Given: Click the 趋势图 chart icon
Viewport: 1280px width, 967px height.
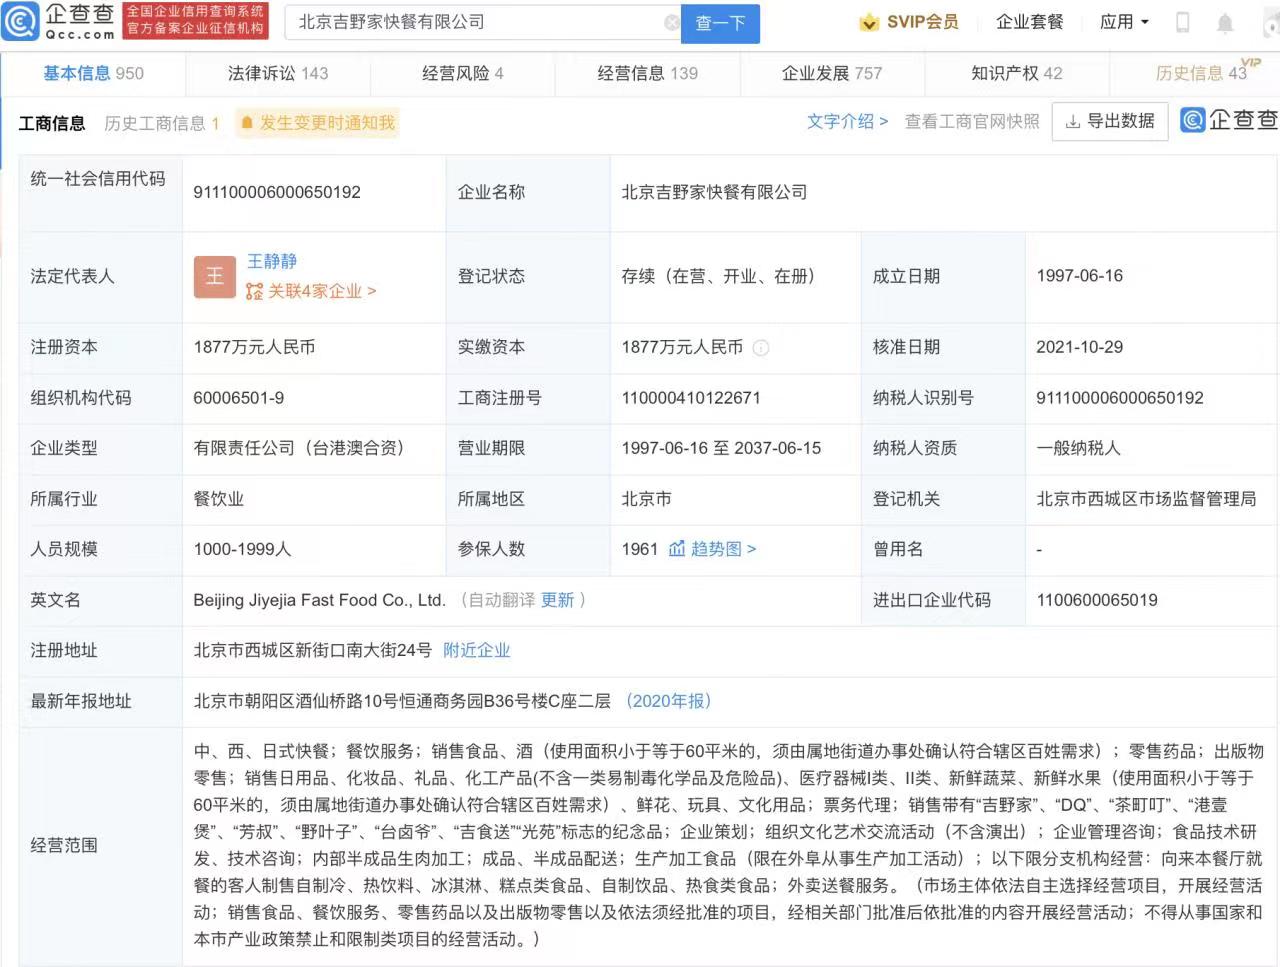Looking at the screenshot, I should (677, 549).
